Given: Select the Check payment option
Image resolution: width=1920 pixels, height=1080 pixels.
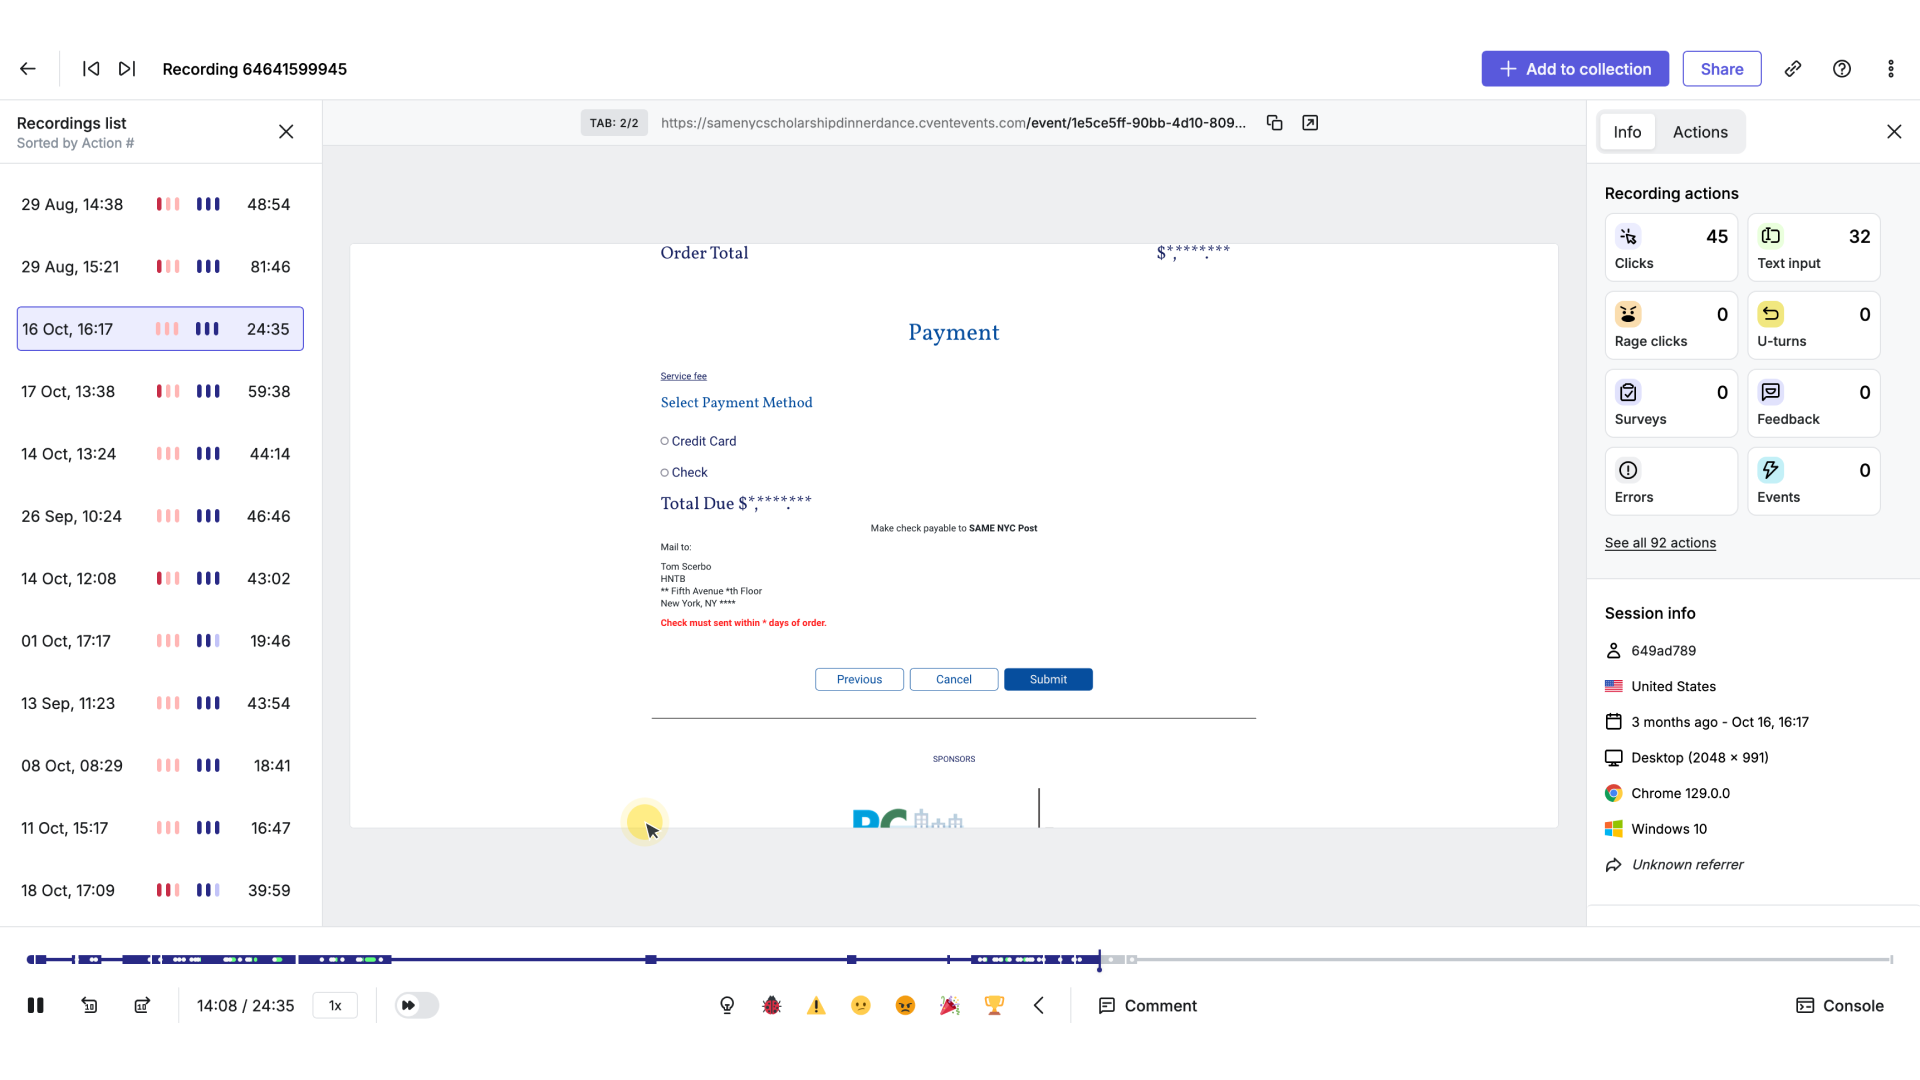Looking at the screenshot, I should (664, 472).
